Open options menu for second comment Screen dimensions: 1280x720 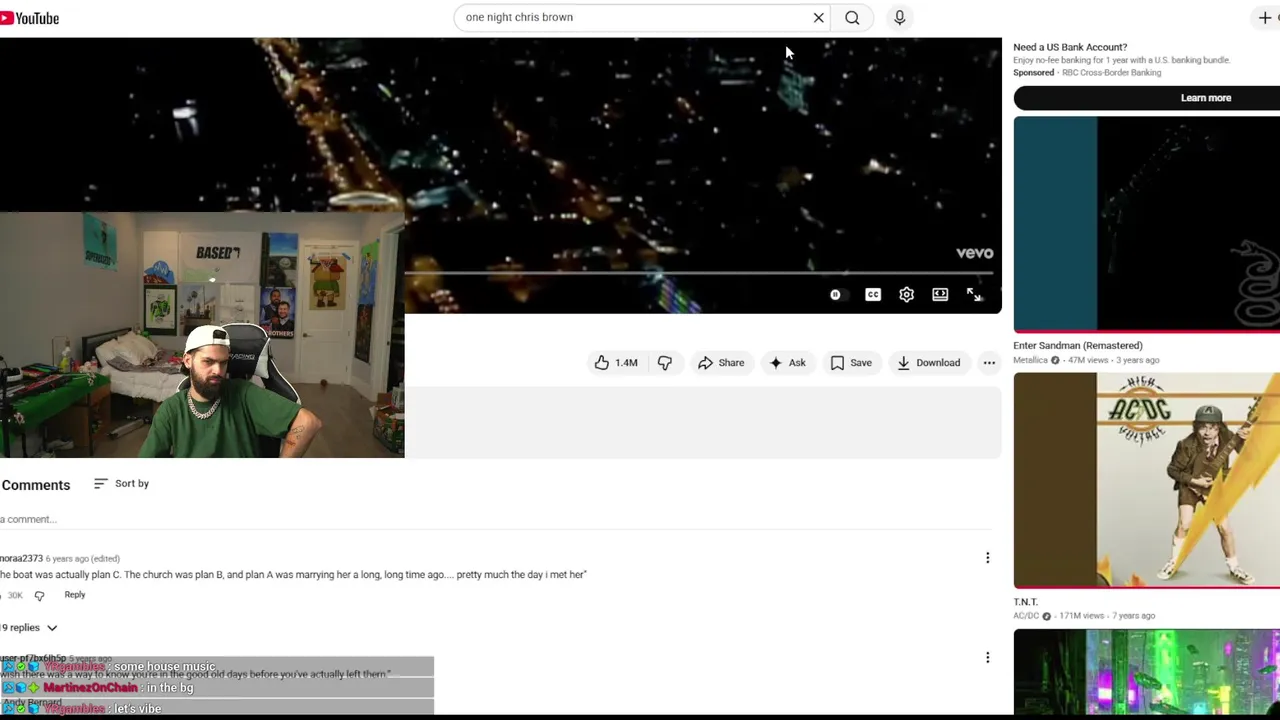point(987,658)
